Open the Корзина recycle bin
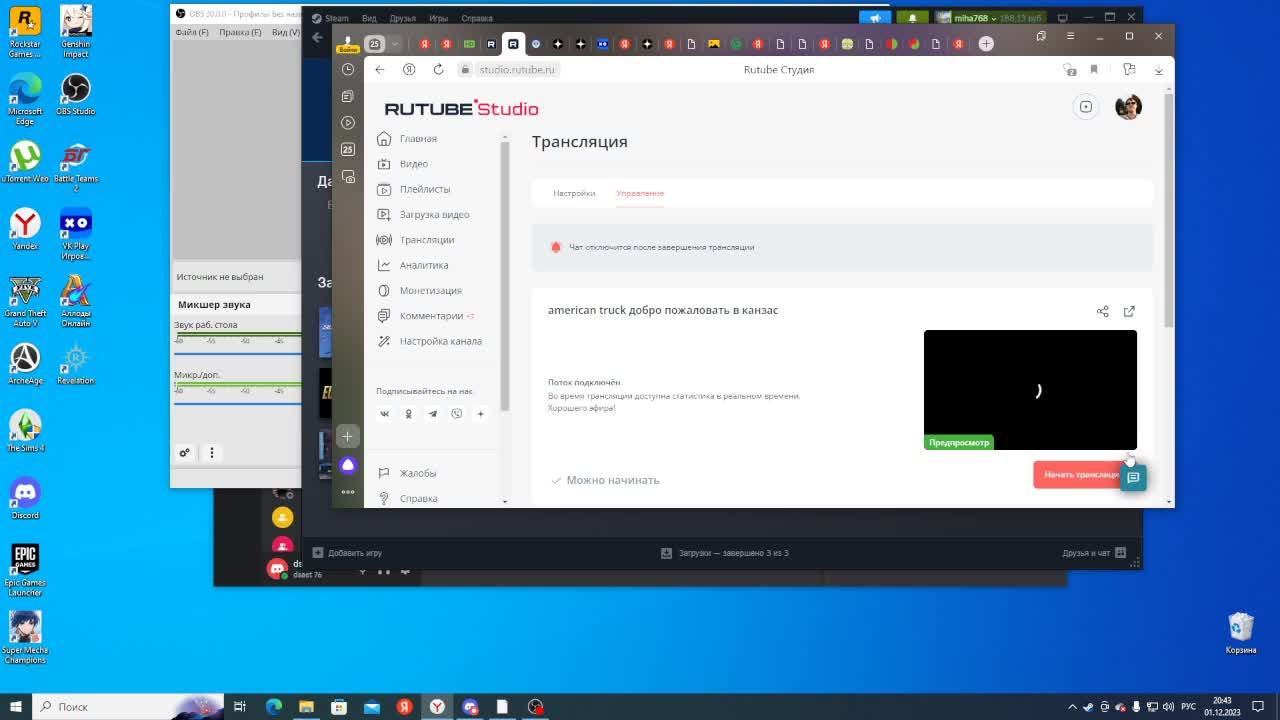The height and width of the screenshot is (720, 1280). point(1241,633)
